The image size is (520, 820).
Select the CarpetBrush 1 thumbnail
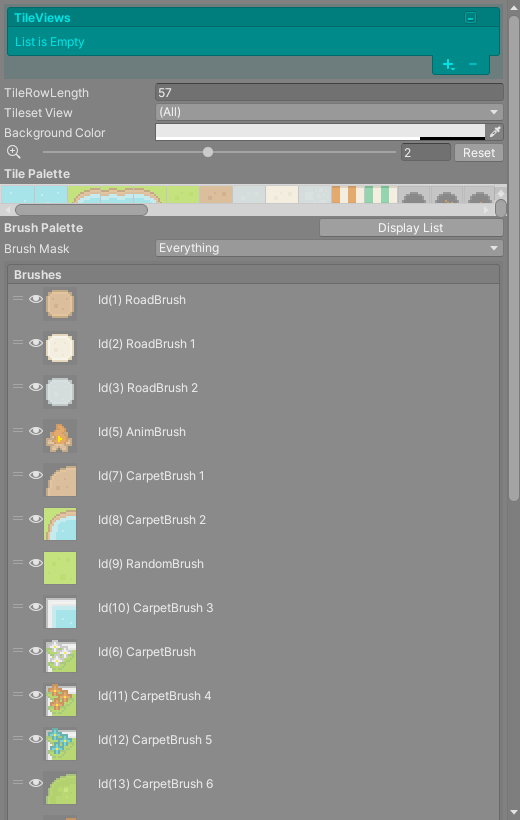point(60,480)
